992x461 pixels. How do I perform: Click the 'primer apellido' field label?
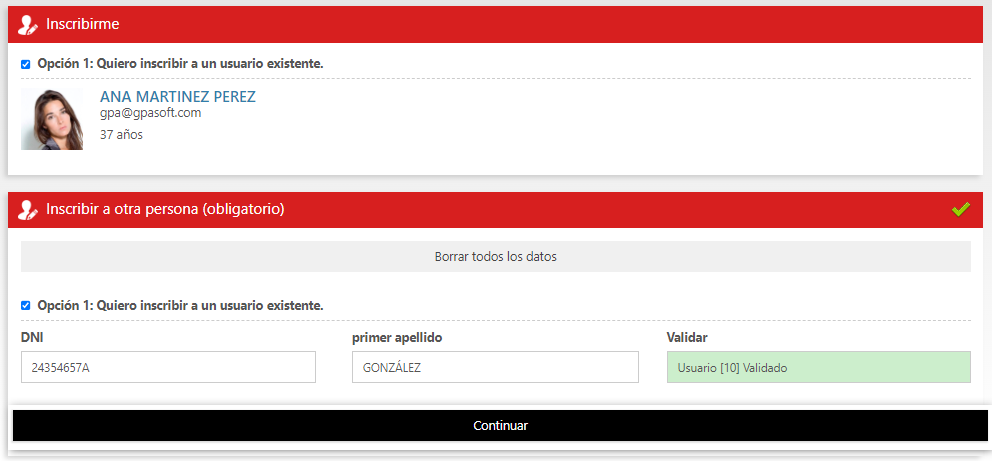click(397, 338)
